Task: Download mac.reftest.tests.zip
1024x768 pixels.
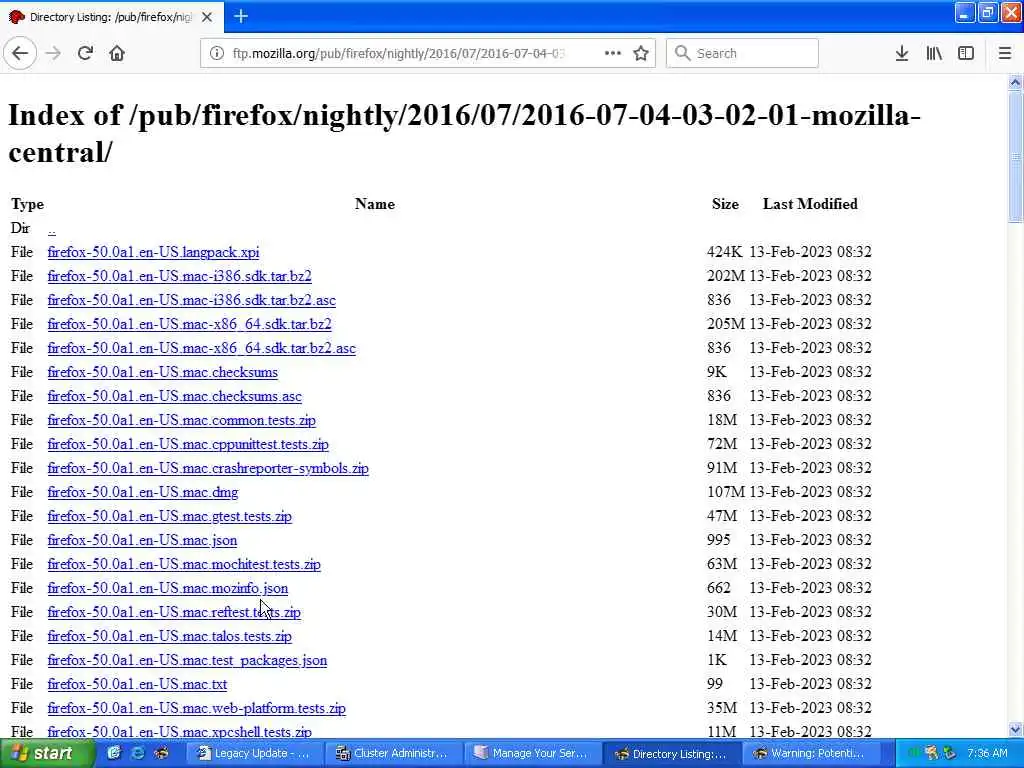Action: click(x=174, y=613)
